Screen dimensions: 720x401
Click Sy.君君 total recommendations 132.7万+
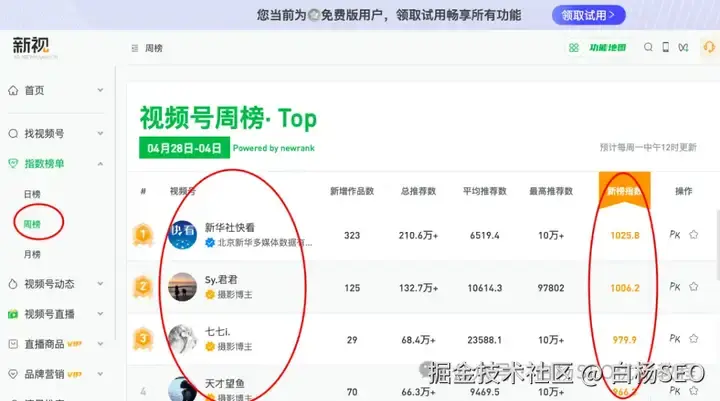tap(418, 288)
